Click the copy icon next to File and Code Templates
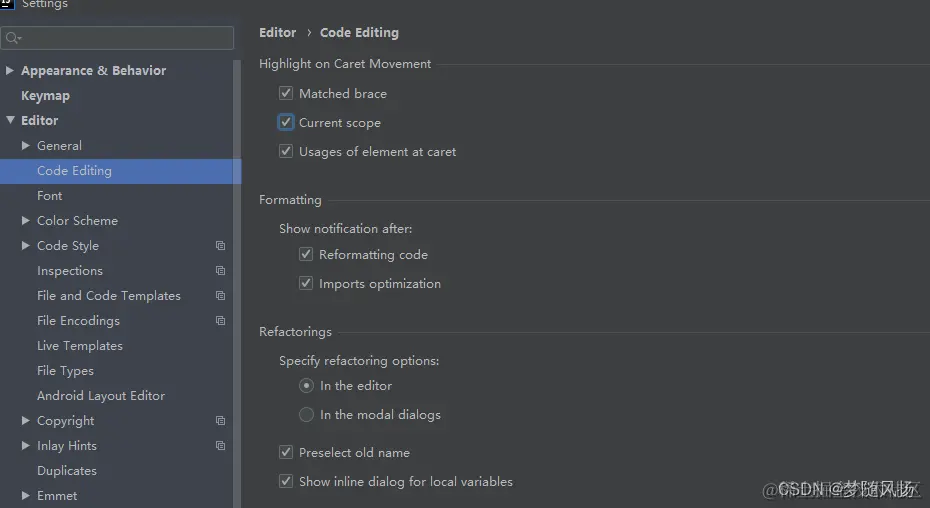Image resolution: width=930 pixels, height=508 pixels. pos(221,296)
